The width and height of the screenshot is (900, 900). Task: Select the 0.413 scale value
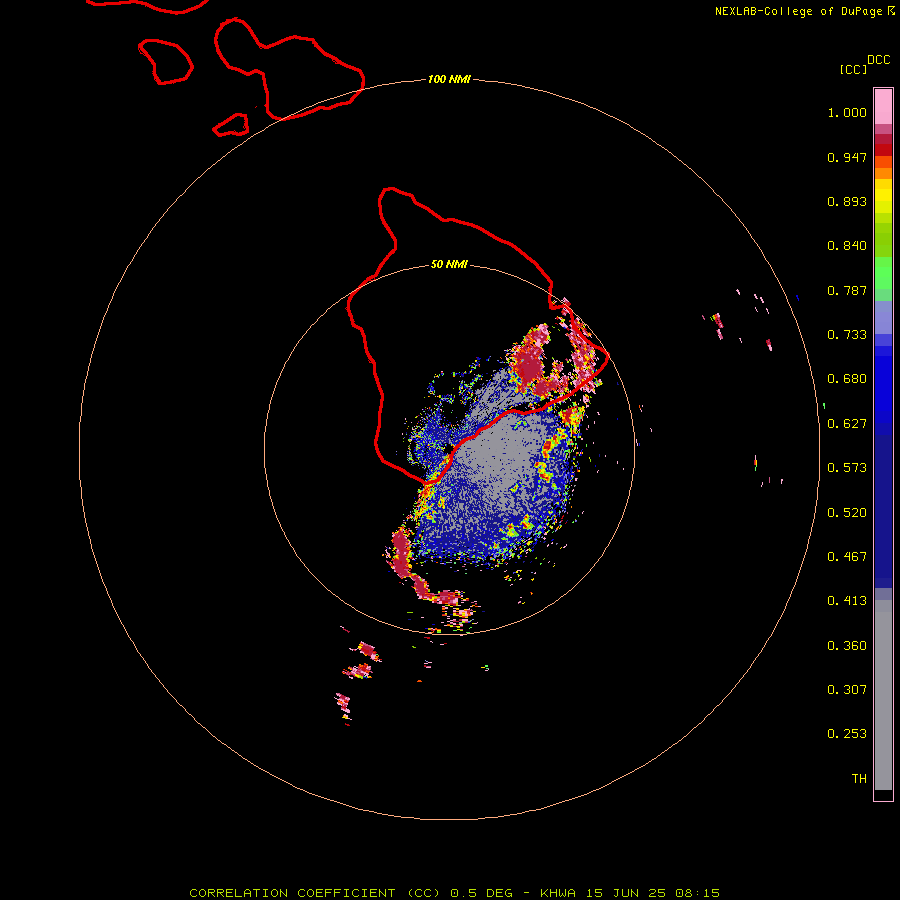[x=847, y=601]
